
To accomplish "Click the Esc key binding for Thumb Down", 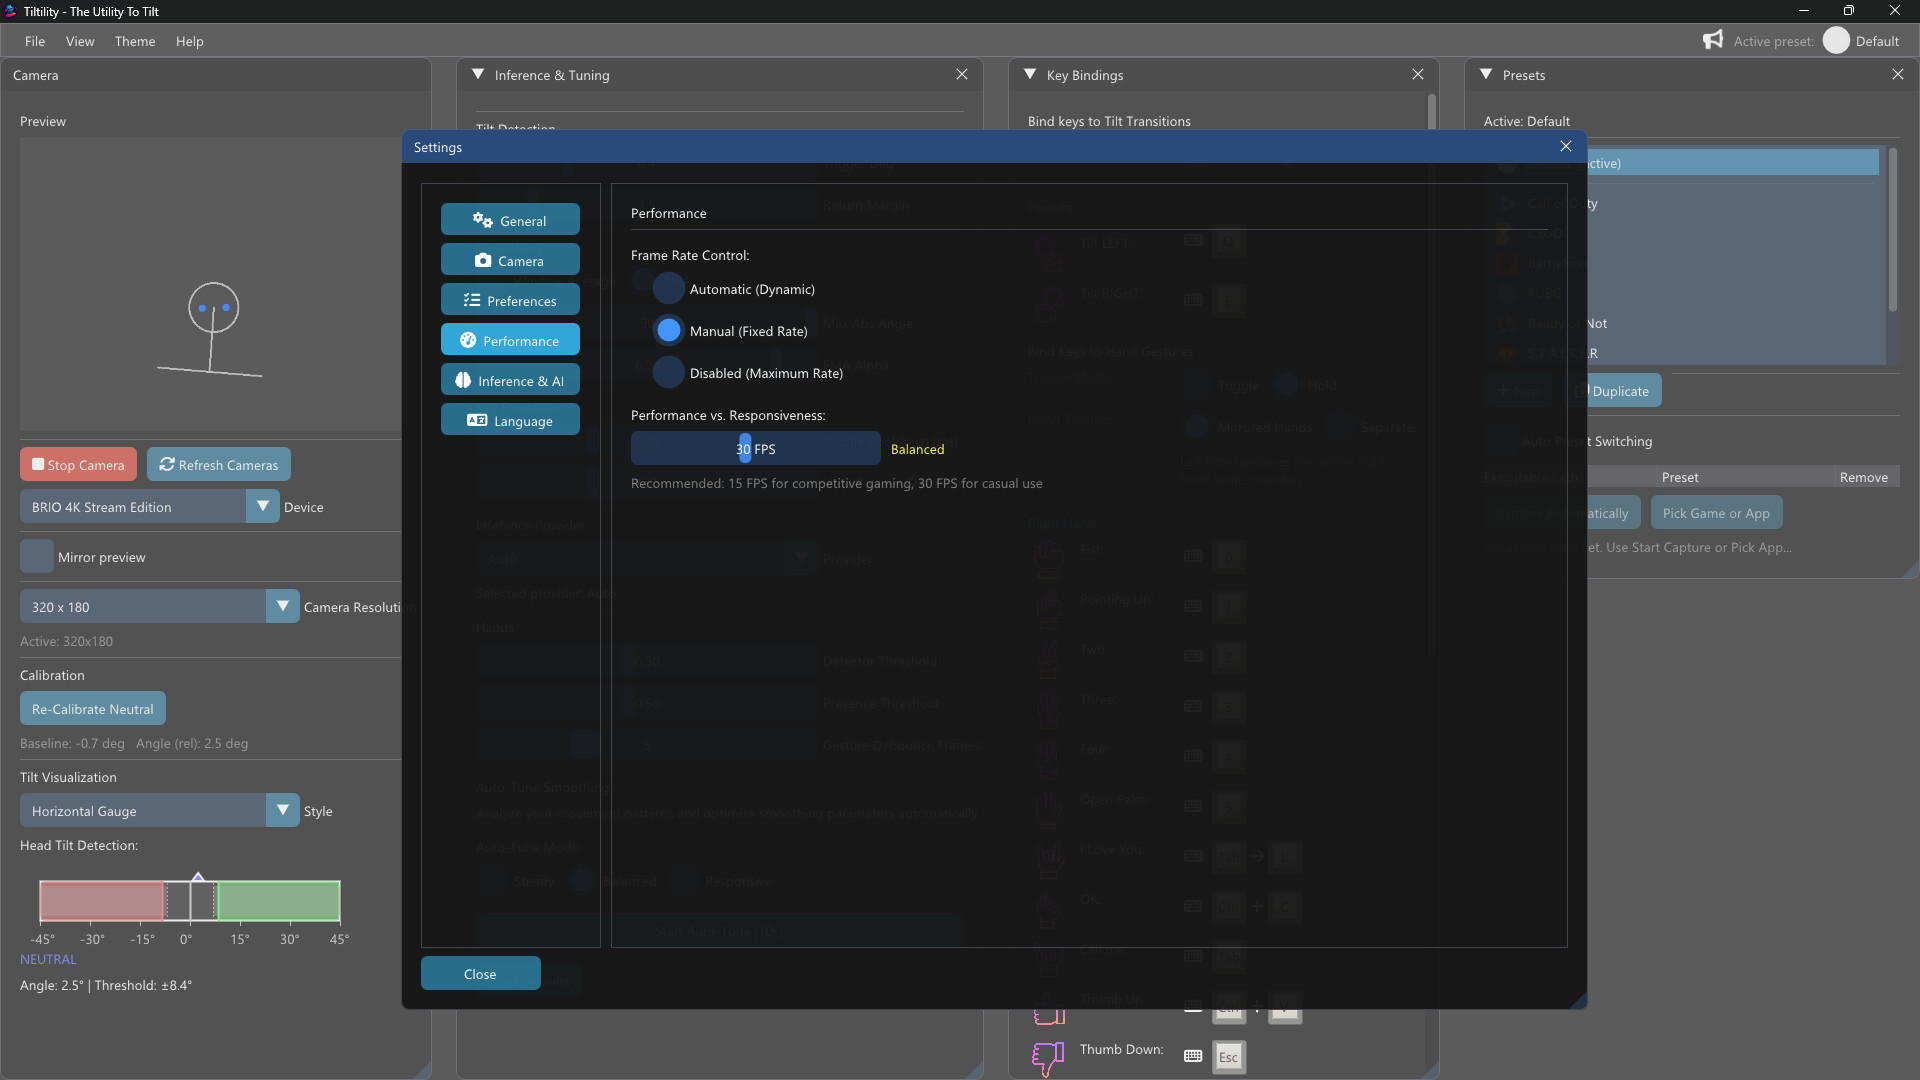I will point(1228,1057).
